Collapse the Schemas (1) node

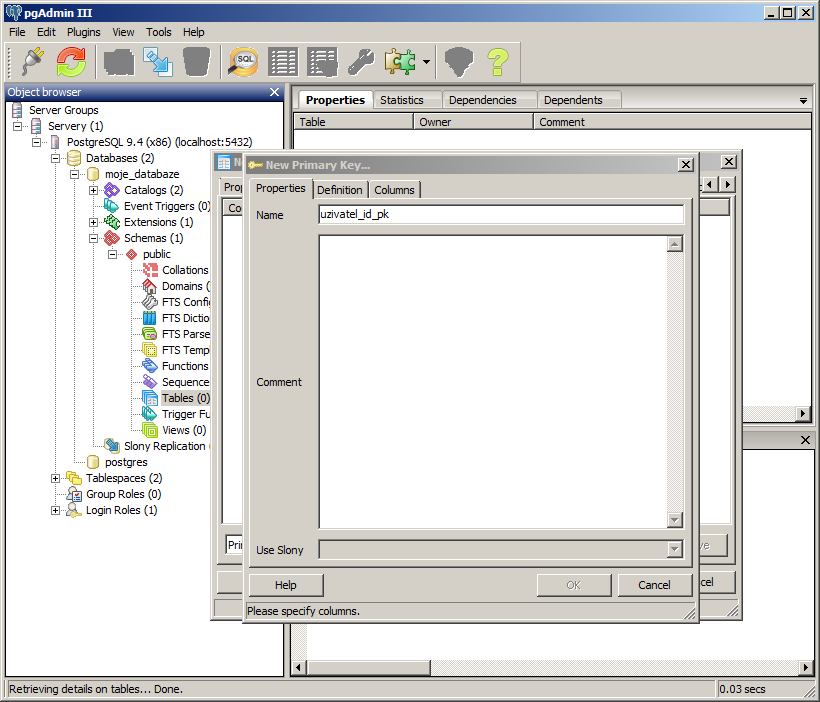(94, 239)
